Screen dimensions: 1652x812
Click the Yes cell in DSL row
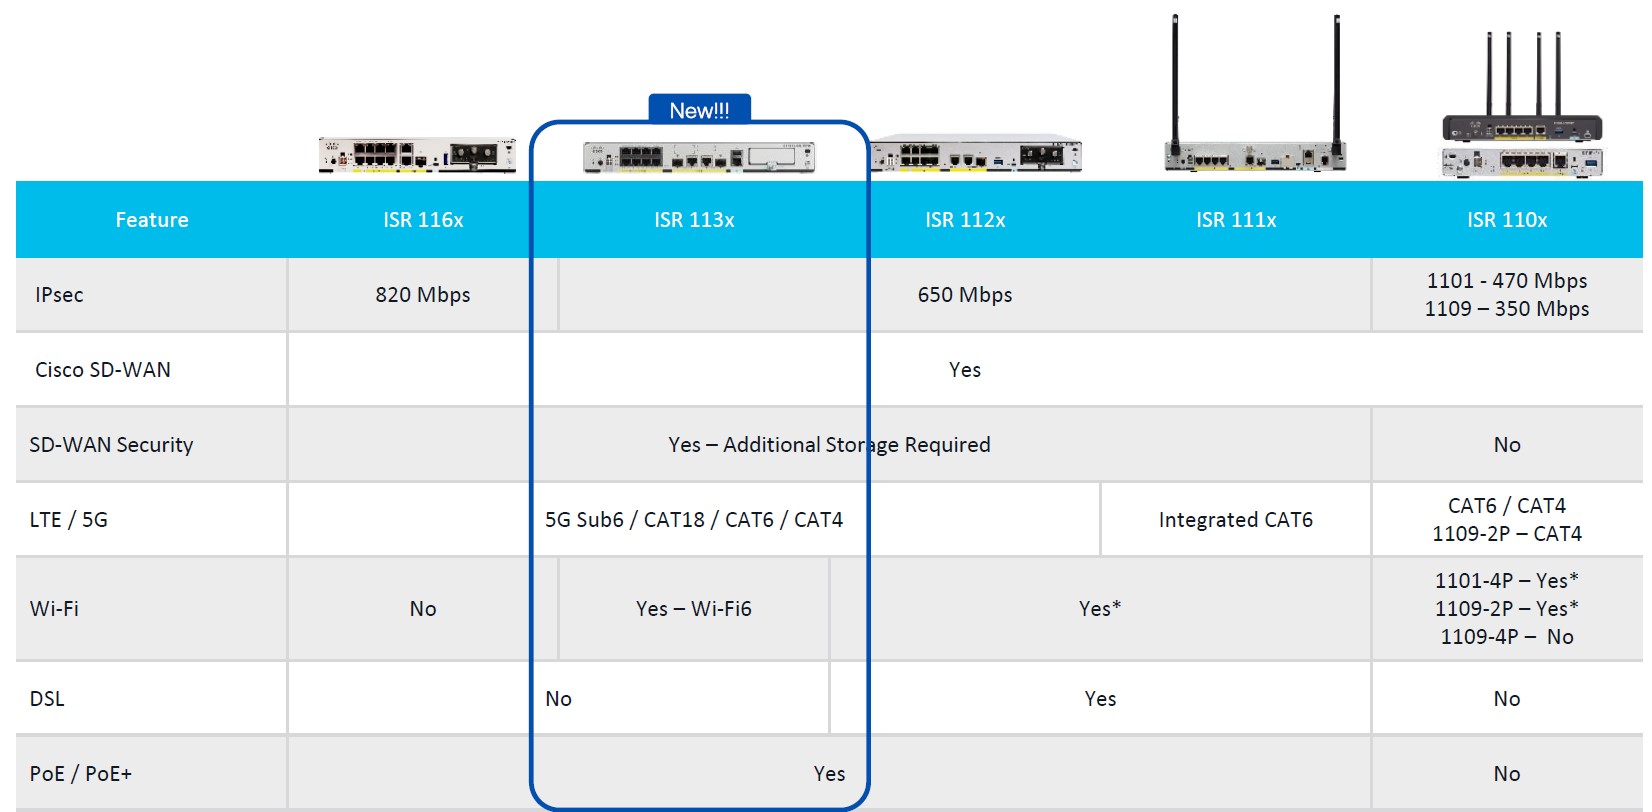click(1100, 699)
